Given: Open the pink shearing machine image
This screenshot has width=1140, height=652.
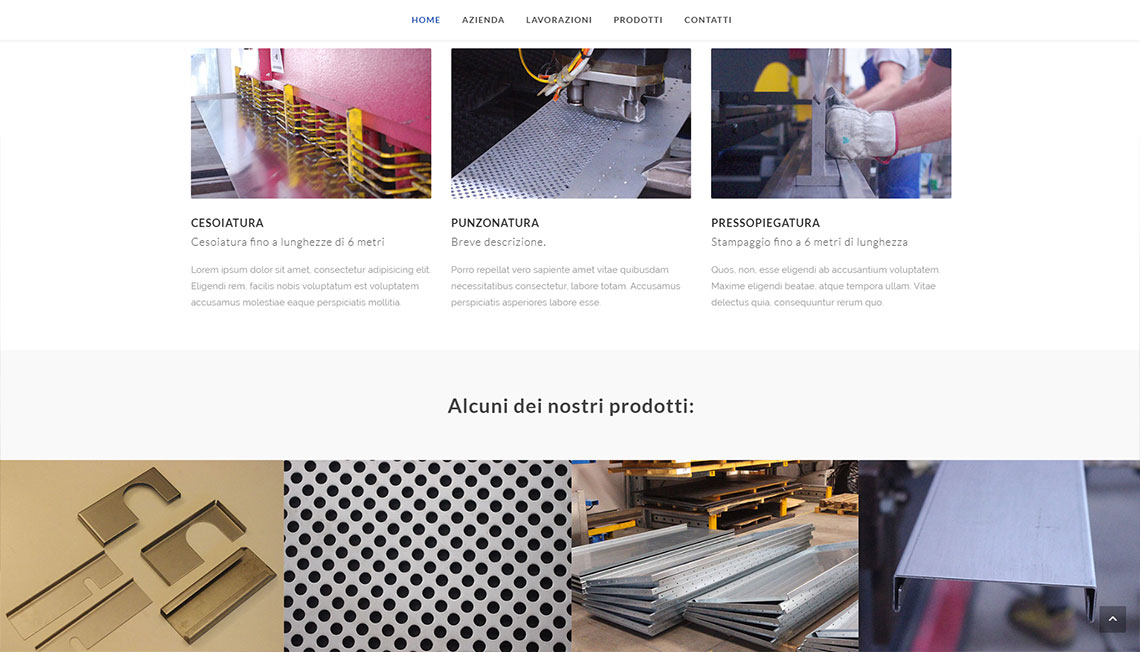Looking at the screenshot, I should 310,124.
